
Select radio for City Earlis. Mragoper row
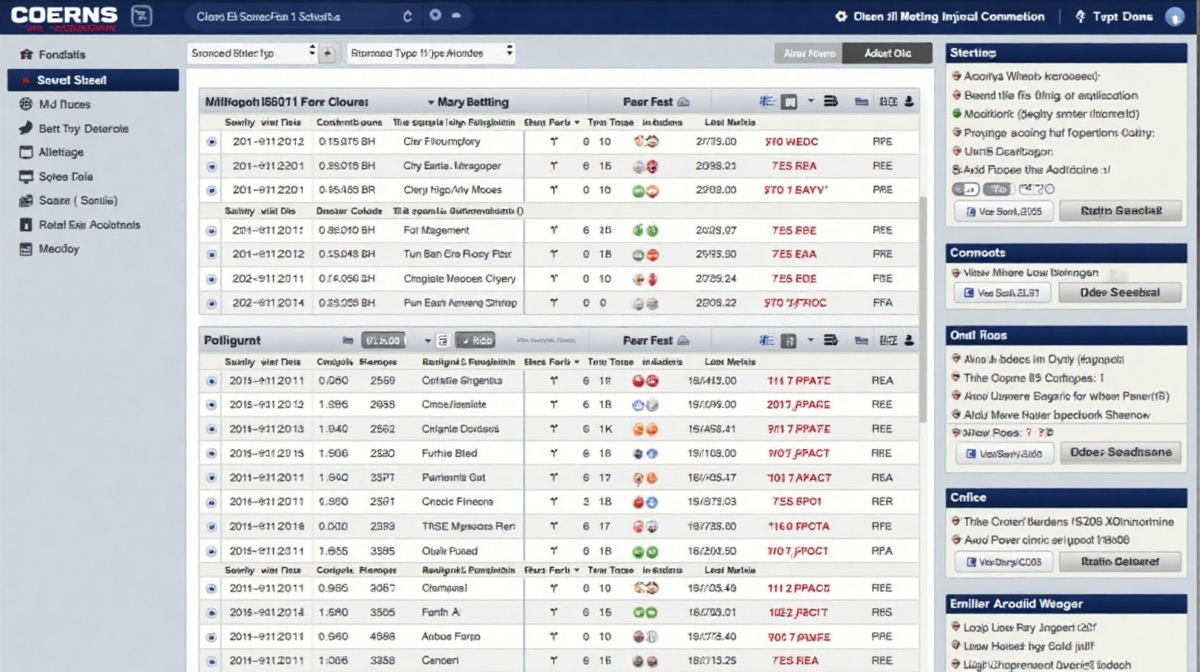click(x=211, y=166)
